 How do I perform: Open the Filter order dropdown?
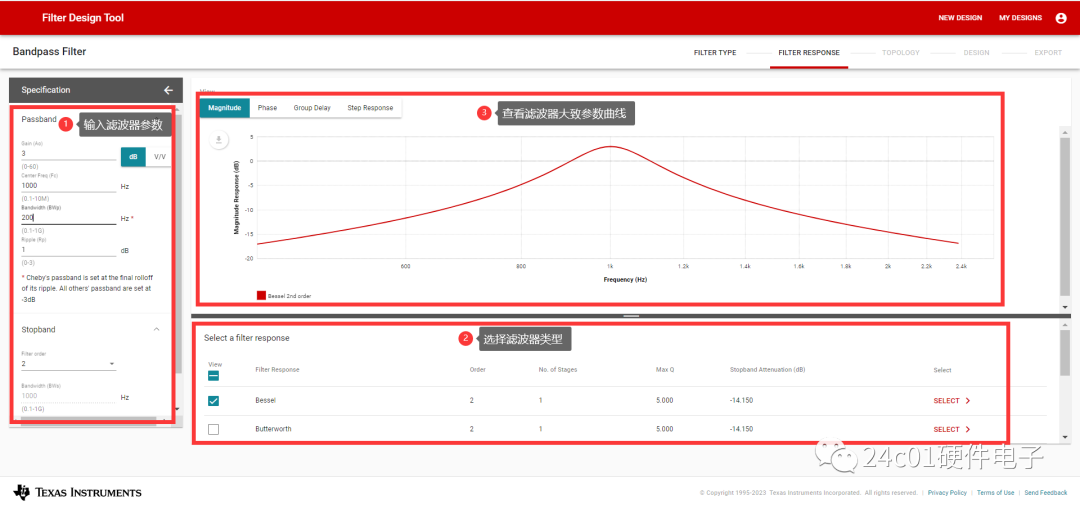pyautogui.click(x=68, y=364)
